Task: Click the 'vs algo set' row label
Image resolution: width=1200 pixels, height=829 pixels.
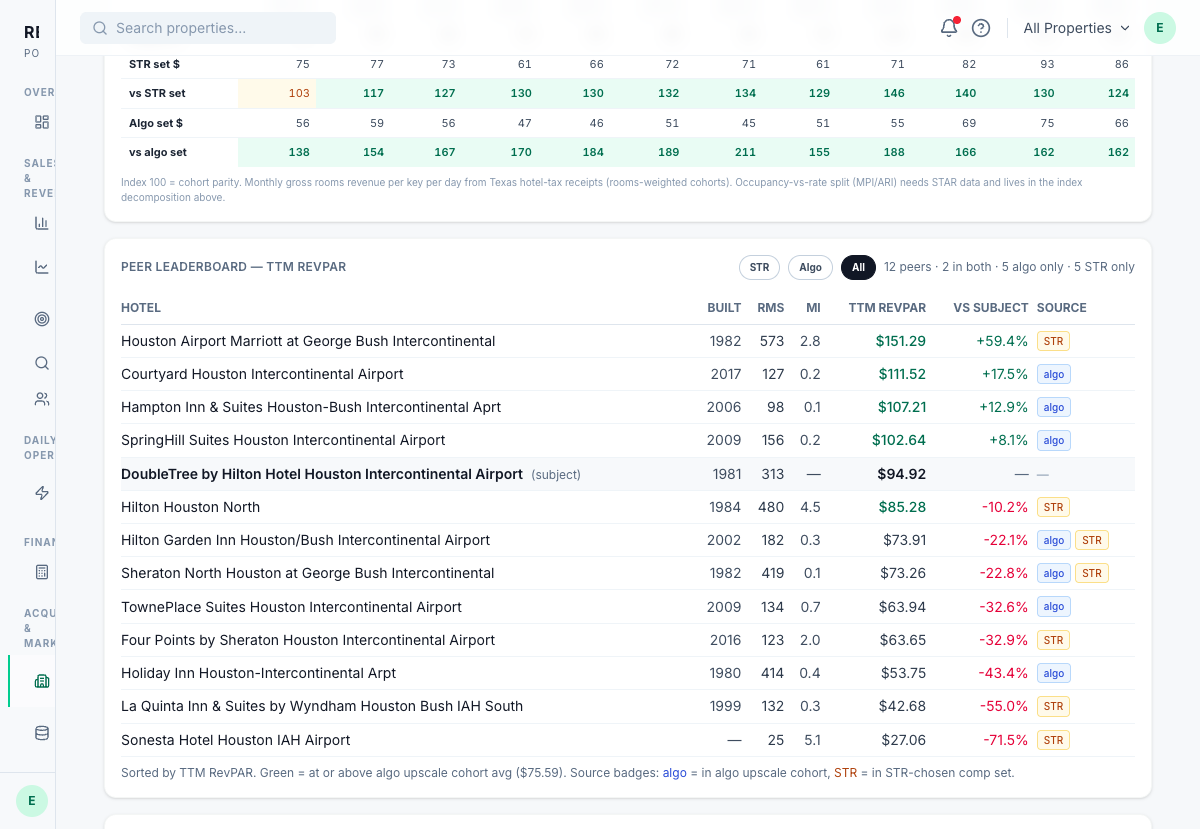Action: pos(158,152)
